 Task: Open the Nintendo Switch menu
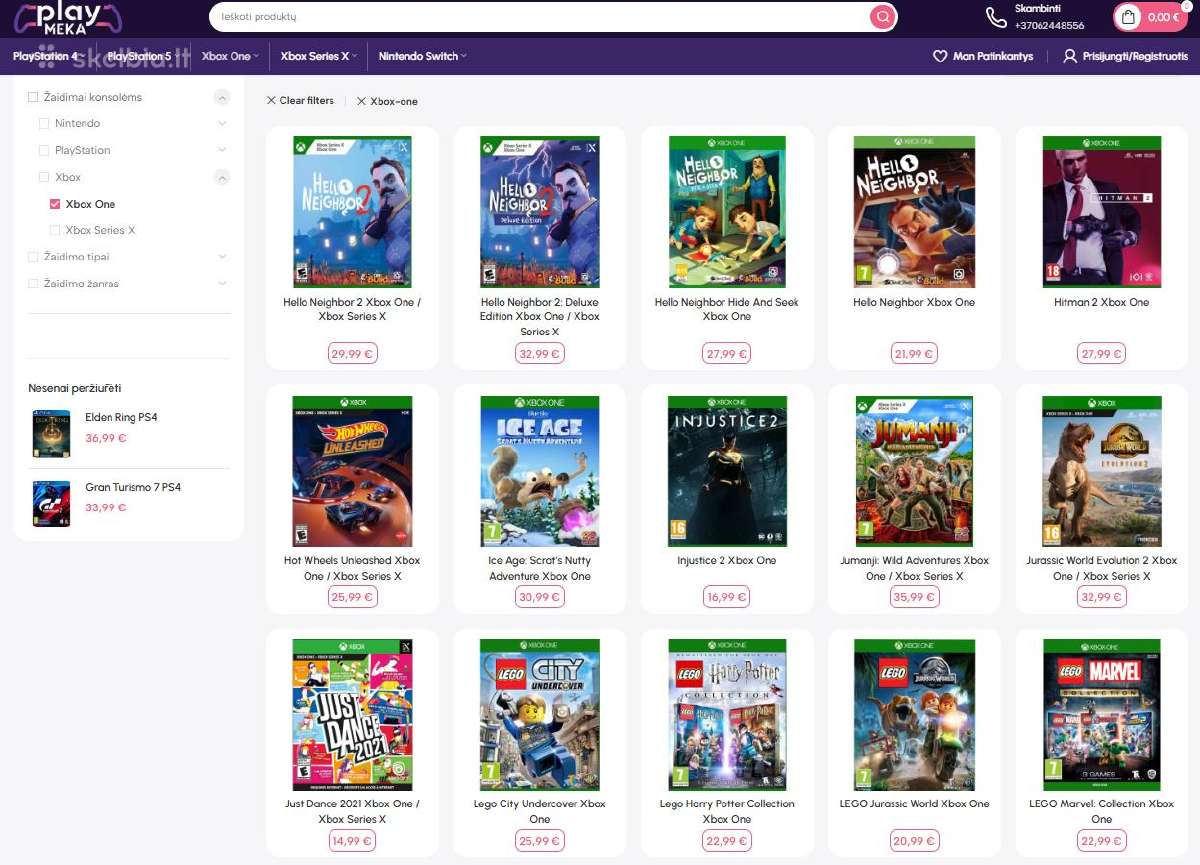(422, 56)
